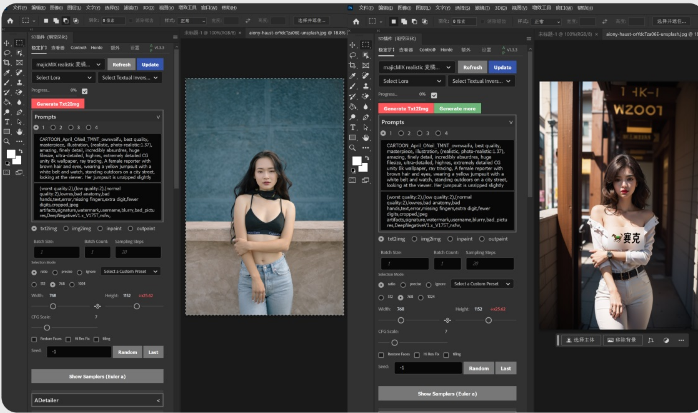Select the Zoom tool in left window toolbar

coord(7,142)
